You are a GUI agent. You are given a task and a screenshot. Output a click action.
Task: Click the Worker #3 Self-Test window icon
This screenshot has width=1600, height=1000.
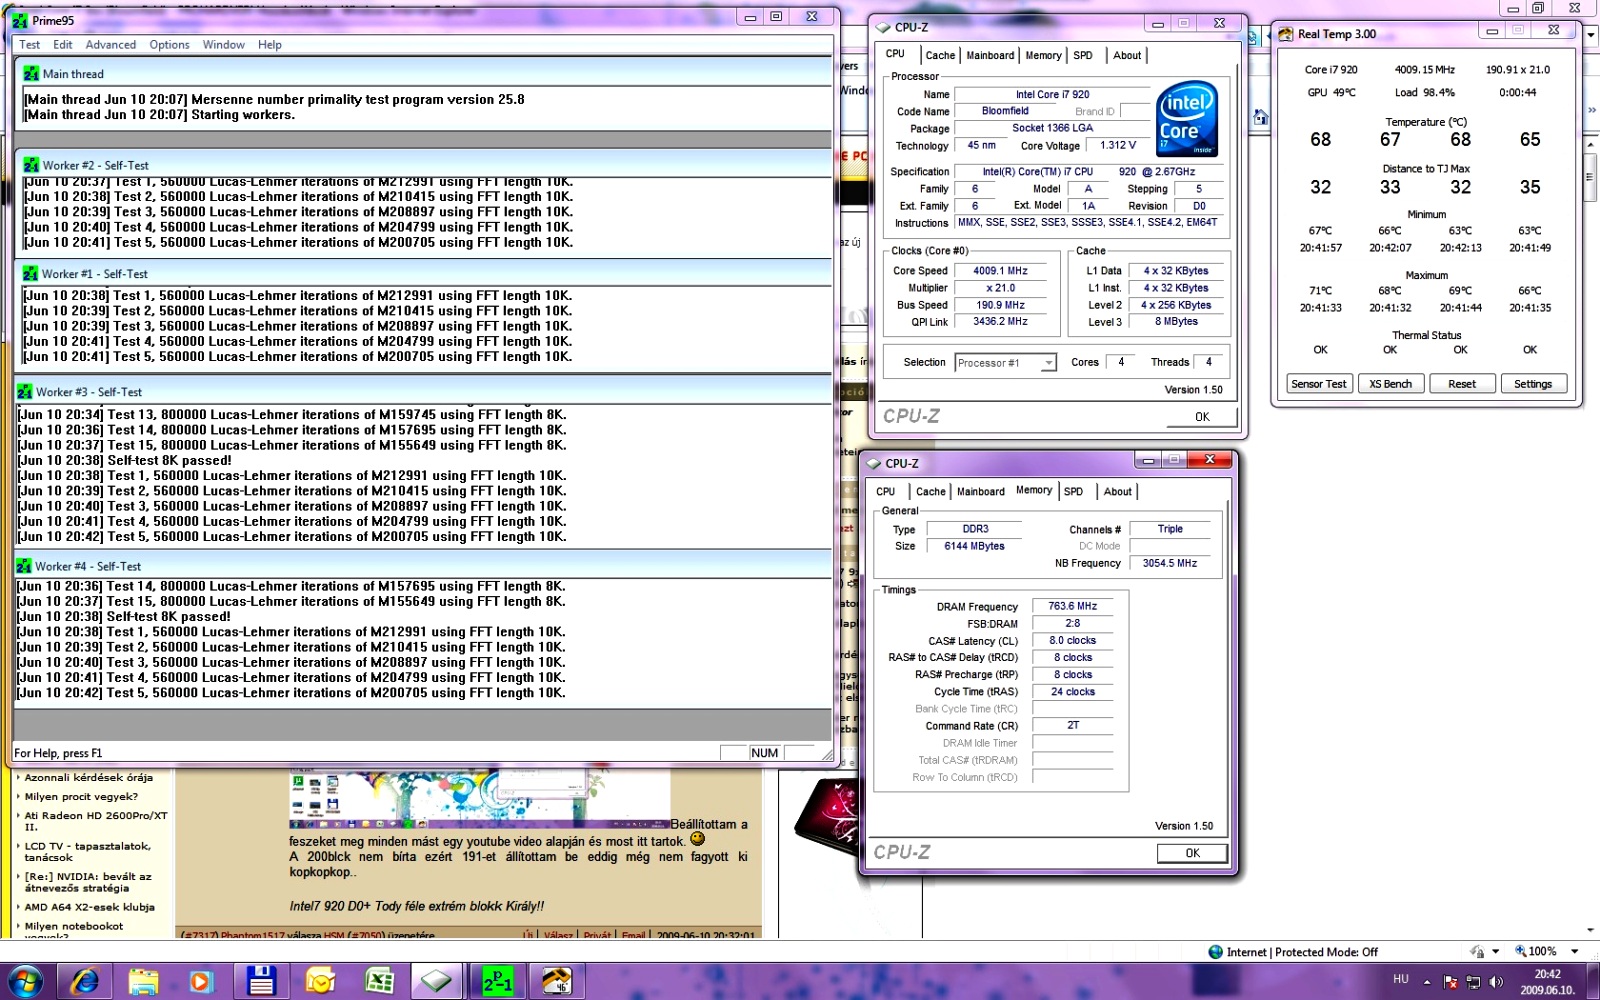pos(25,392)
